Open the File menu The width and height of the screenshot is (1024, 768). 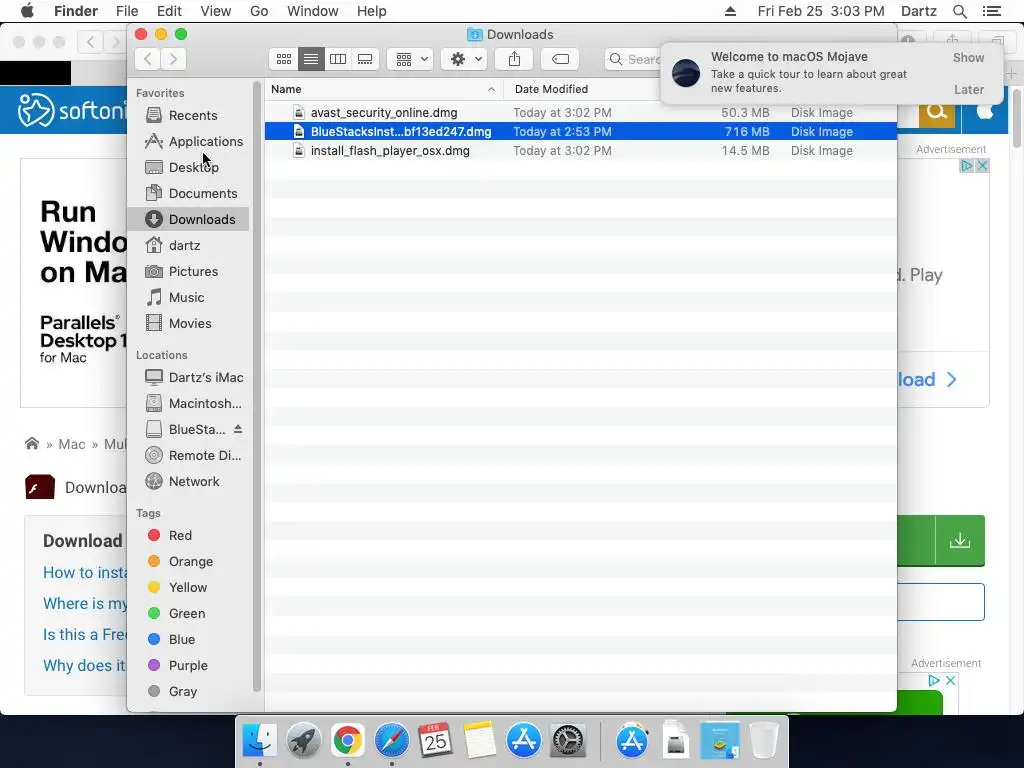pyautogui.click(x=127, y=11)
